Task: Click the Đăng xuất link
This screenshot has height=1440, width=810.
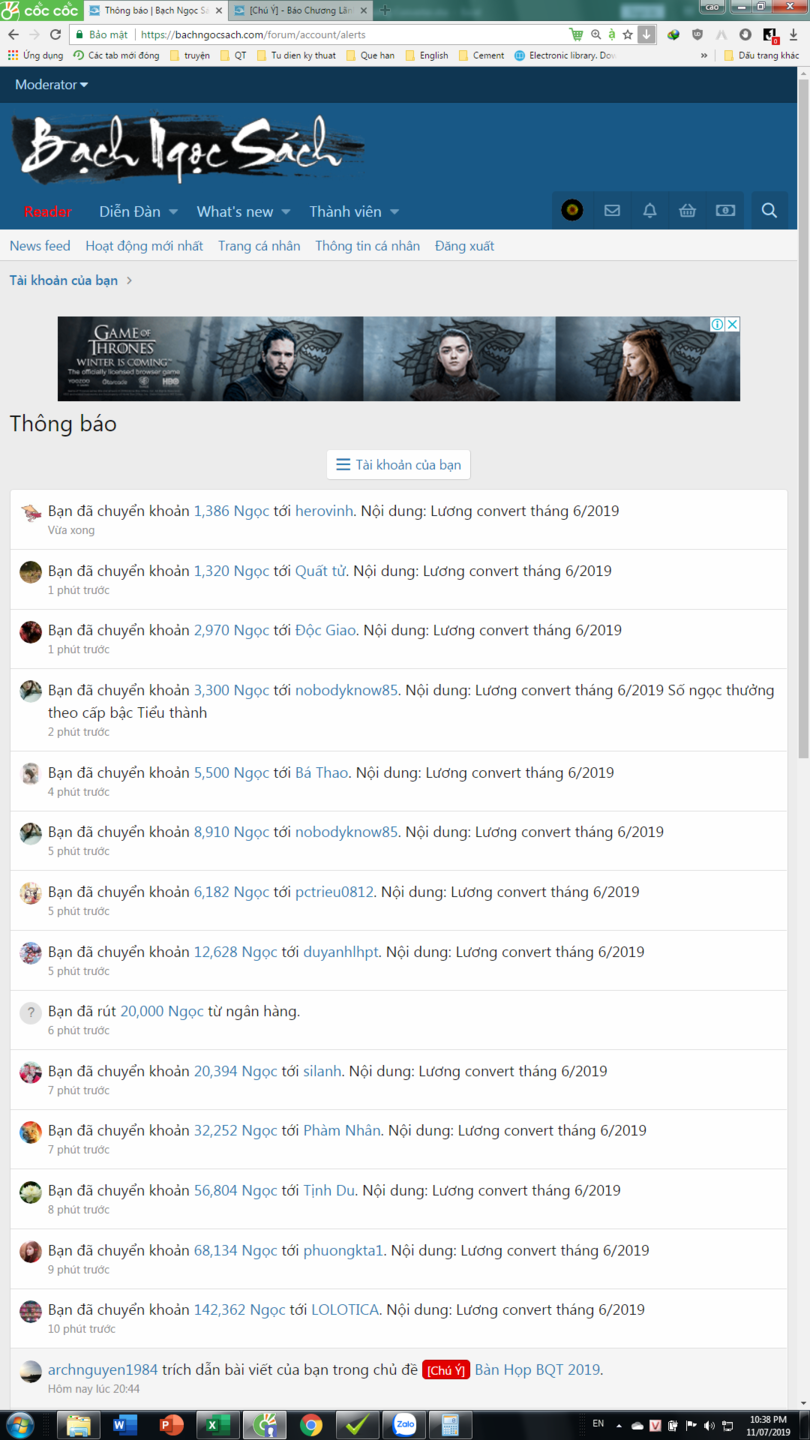Action: click(x=464, y=246)
